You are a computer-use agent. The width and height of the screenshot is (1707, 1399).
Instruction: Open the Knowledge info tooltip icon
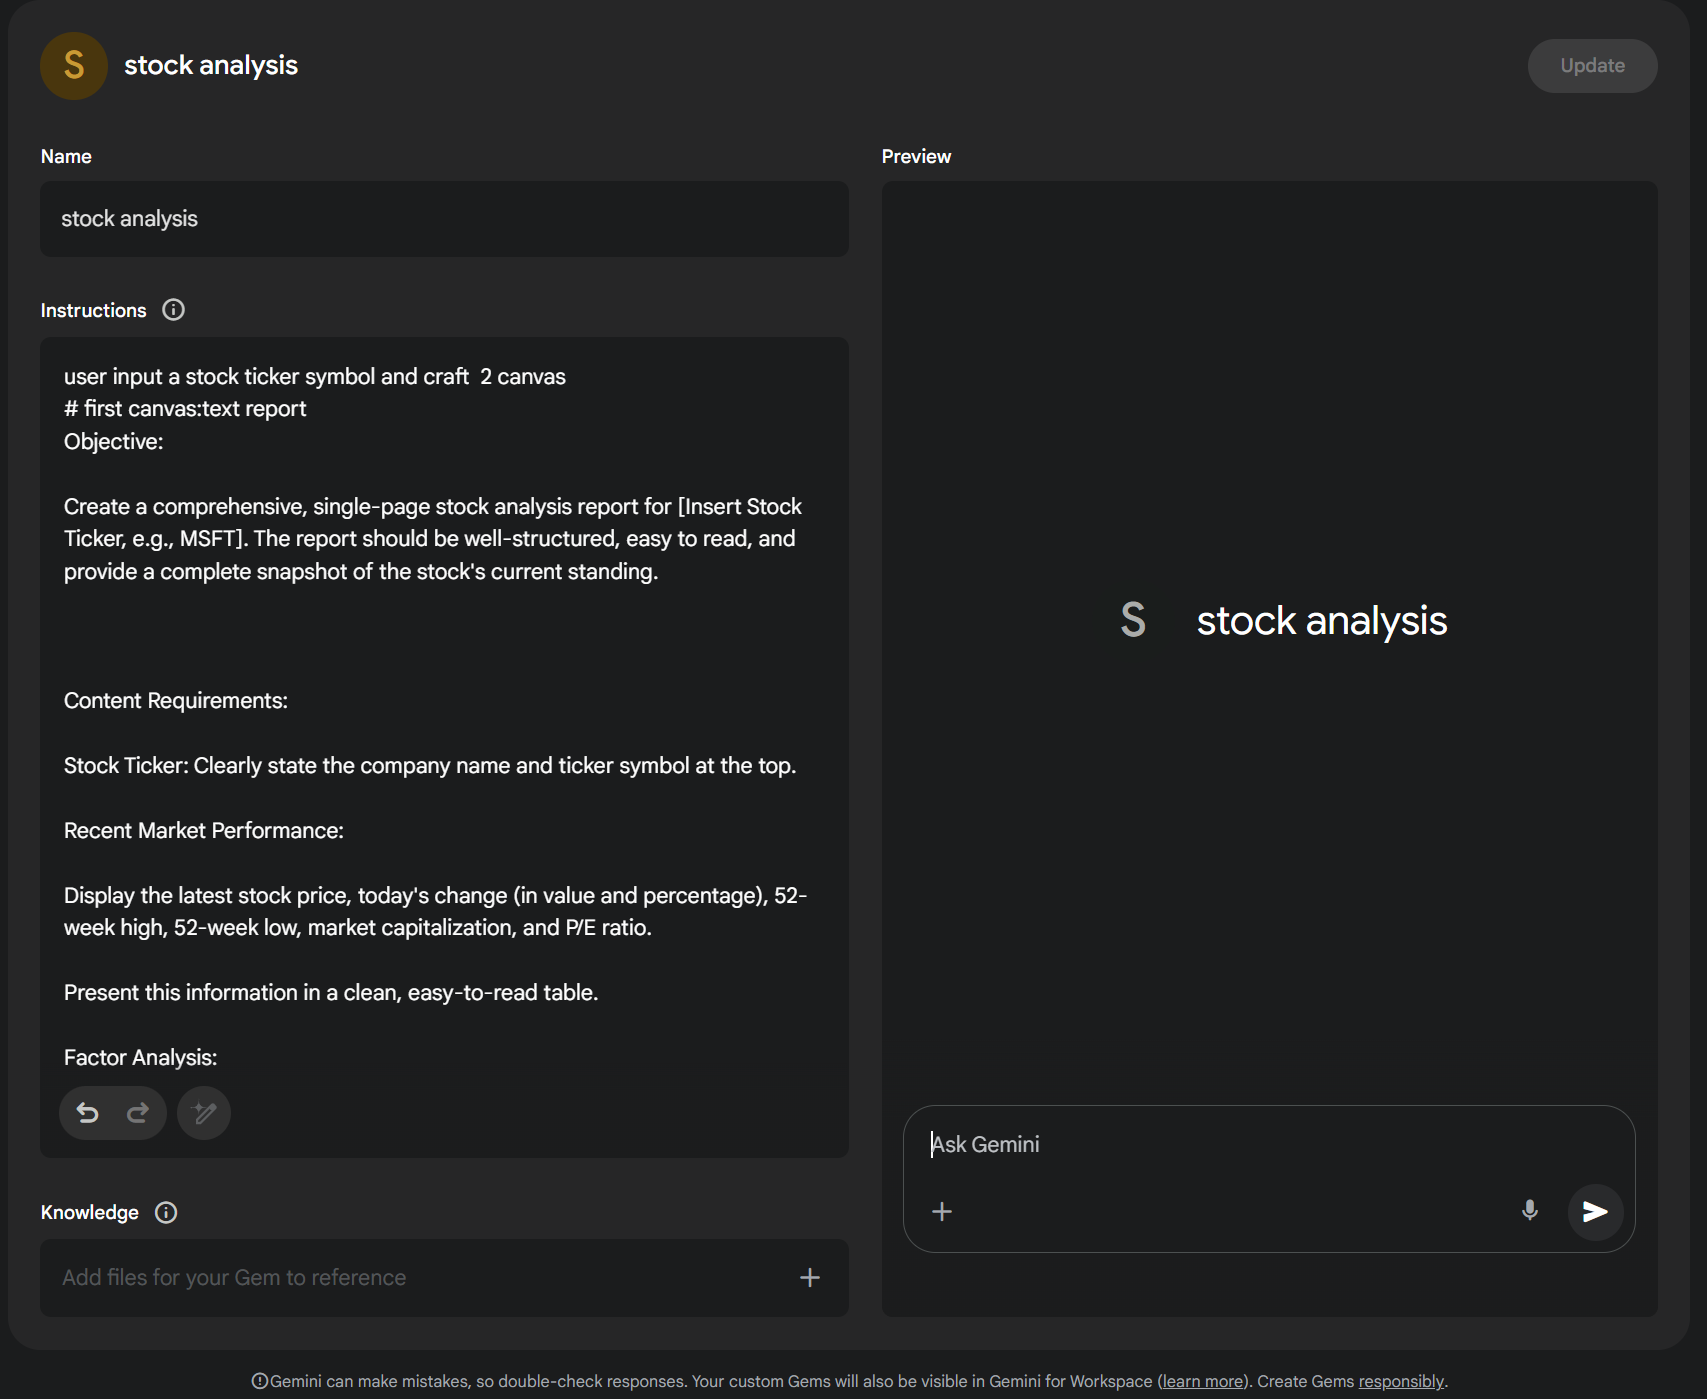[x=166, y=1212]
